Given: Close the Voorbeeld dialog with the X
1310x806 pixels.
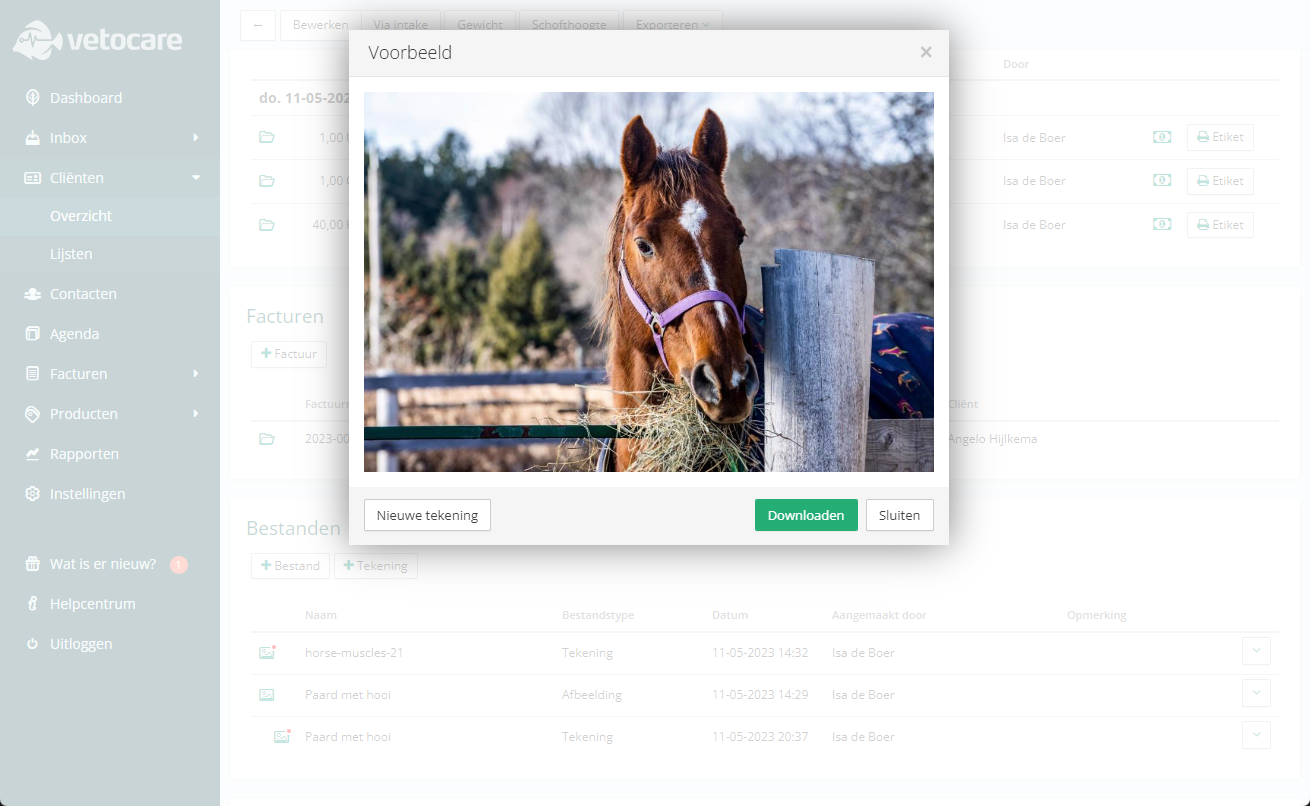Looking at the screenshot, I should [926, 52].
